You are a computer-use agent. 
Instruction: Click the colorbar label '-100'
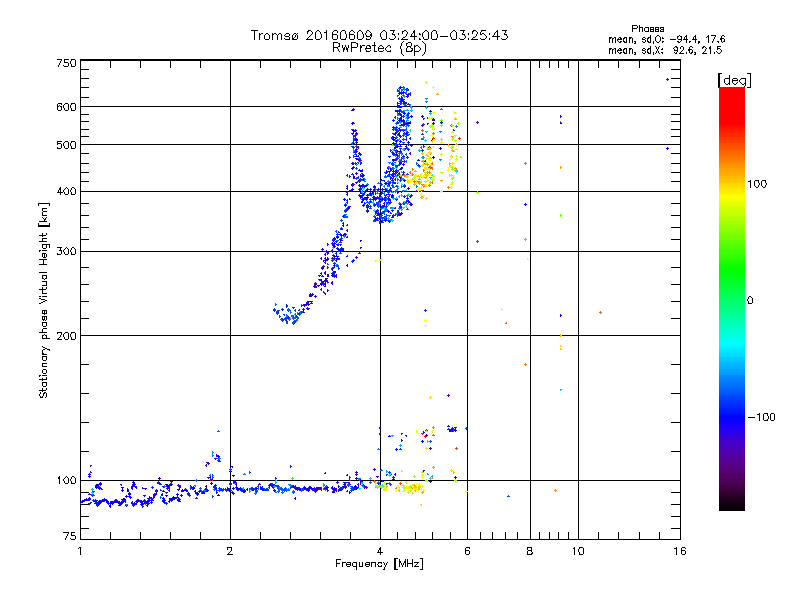[762, 417]
